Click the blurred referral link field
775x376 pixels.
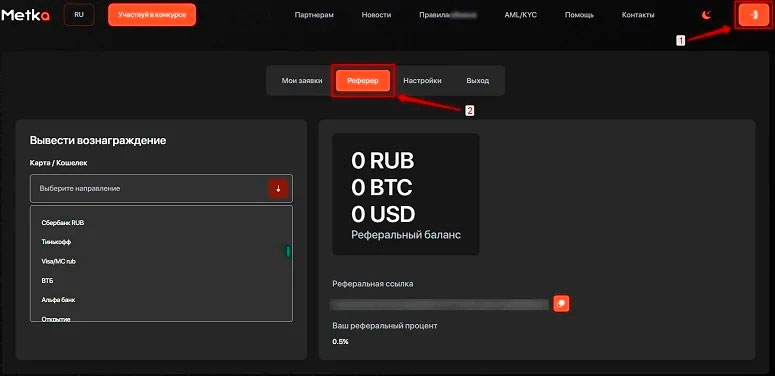(439, 304)
